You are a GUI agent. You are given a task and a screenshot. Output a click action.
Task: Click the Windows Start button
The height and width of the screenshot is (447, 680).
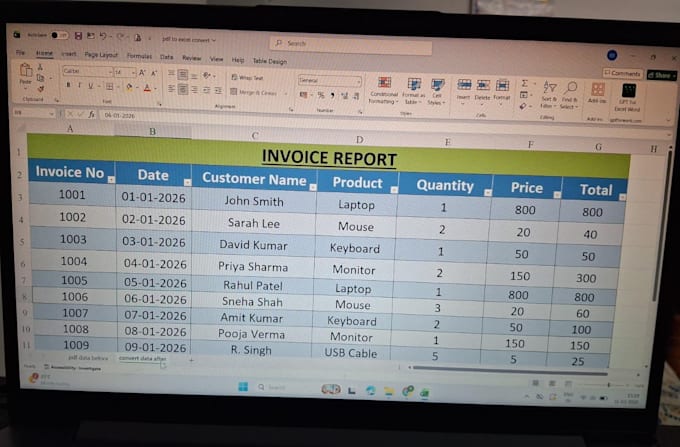pos(243,386)
